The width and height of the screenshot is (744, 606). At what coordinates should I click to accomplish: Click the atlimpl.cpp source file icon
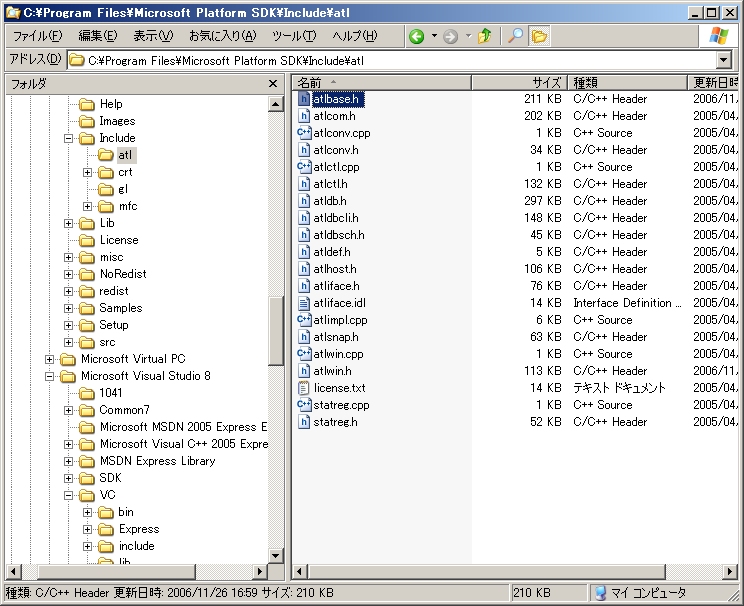point(304,320)
